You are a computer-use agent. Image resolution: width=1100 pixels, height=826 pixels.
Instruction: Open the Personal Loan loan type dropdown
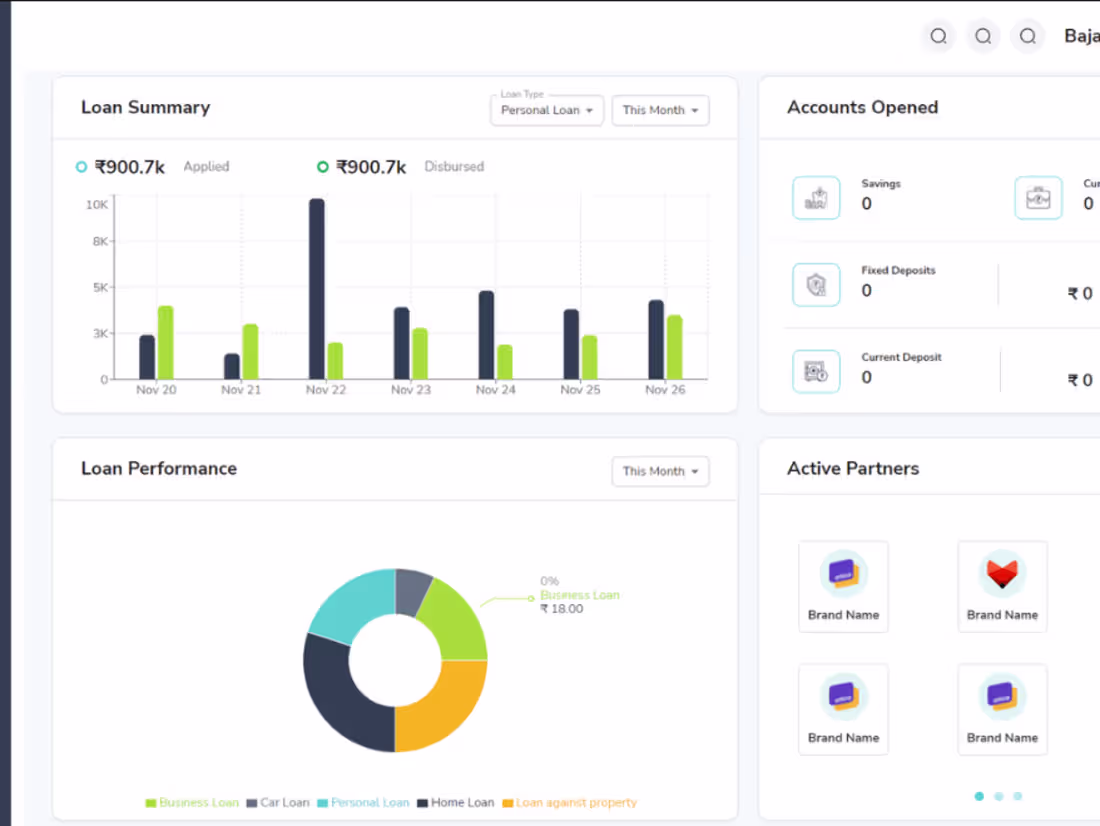click(x=547, y=110)
